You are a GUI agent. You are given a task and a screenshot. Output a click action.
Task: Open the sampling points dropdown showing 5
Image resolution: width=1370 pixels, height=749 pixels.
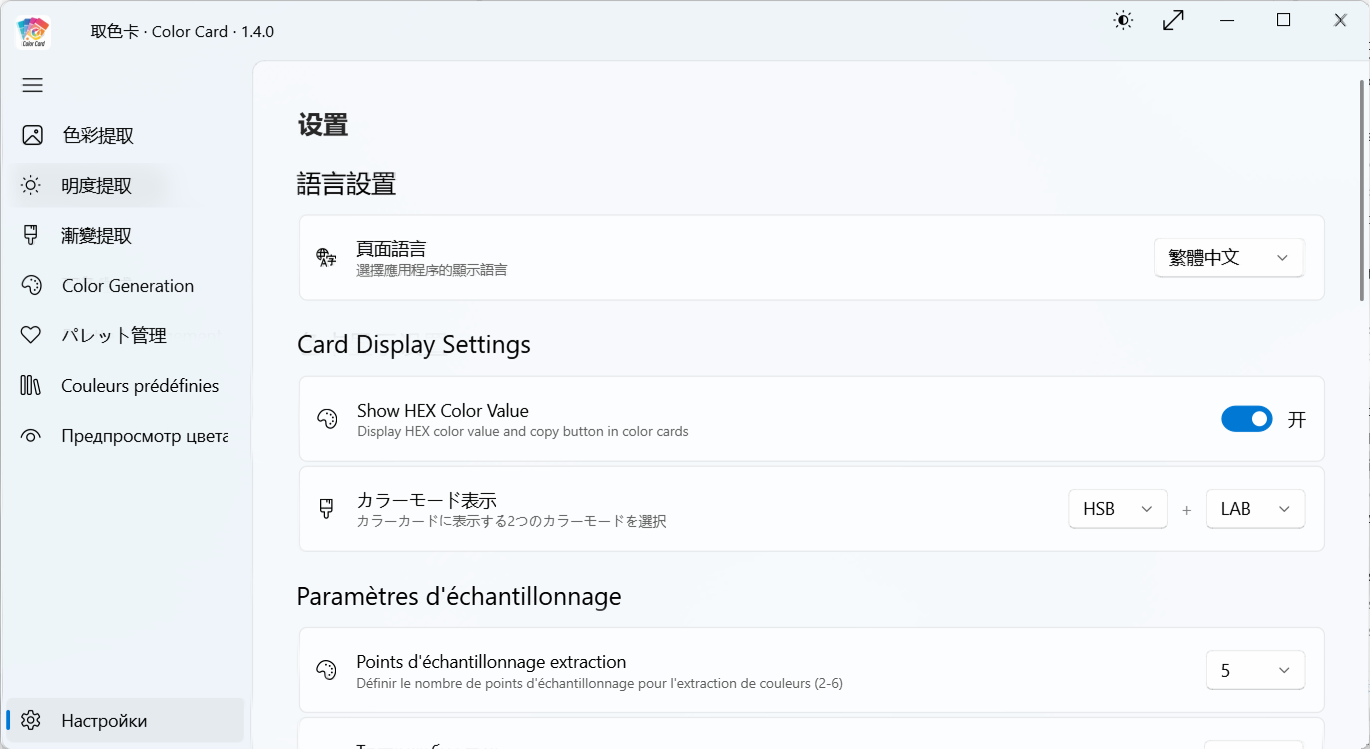click(1254, 670)
